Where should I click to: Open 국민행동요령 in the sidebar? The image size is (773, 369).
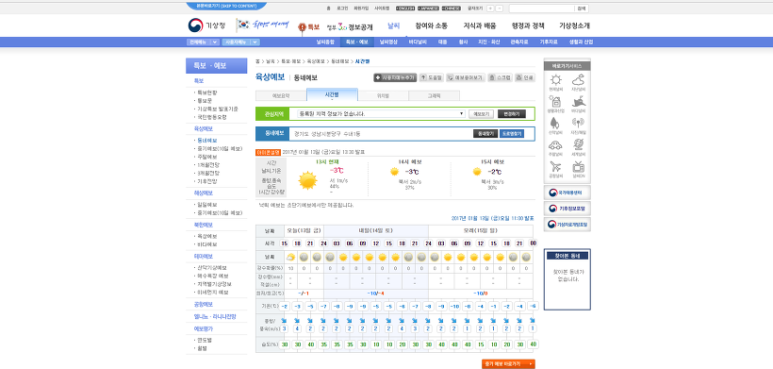pos(212,117)
